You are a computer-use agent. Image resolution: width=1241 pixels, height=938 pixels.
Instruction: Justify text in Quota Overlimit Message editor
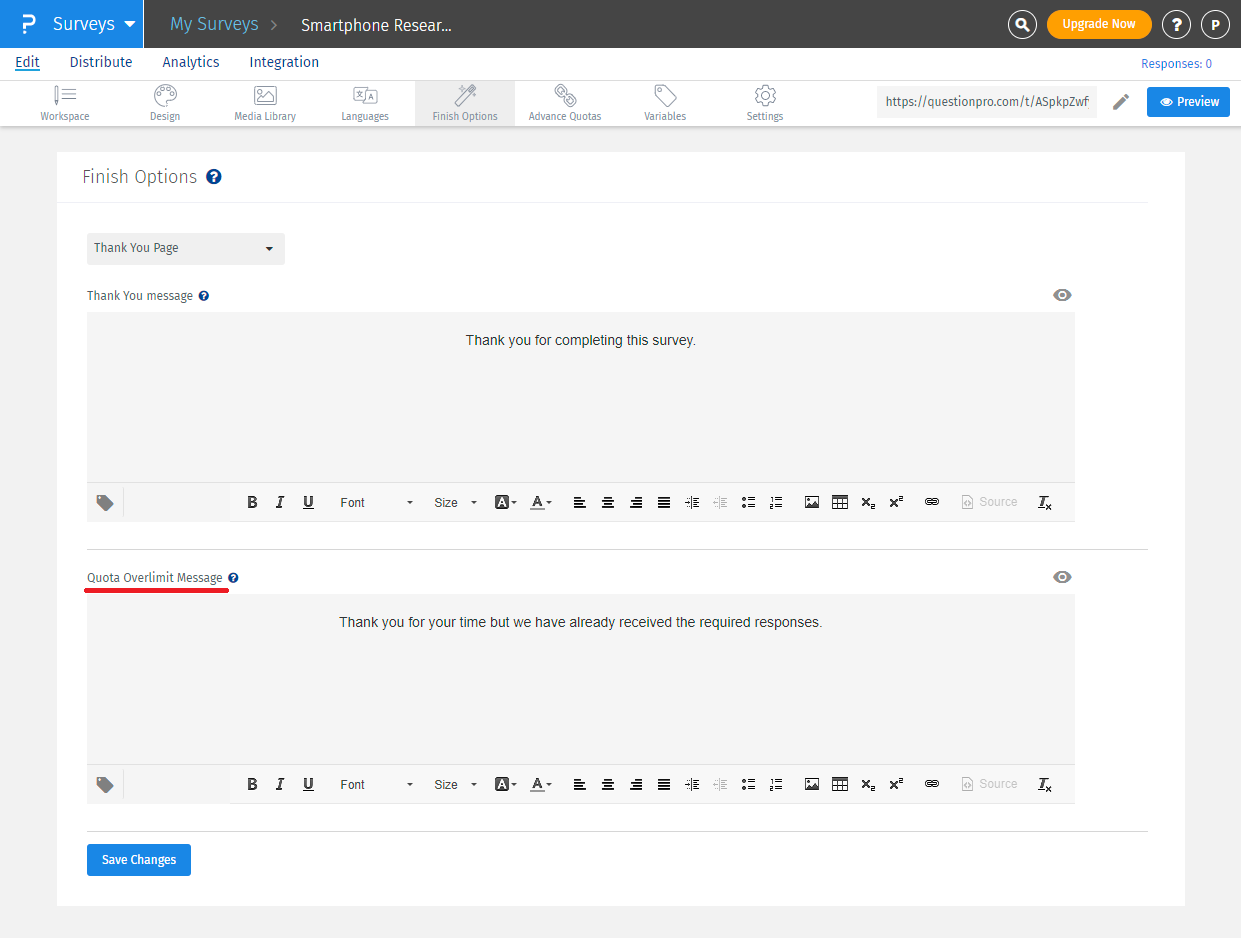[x=664, y=784]
